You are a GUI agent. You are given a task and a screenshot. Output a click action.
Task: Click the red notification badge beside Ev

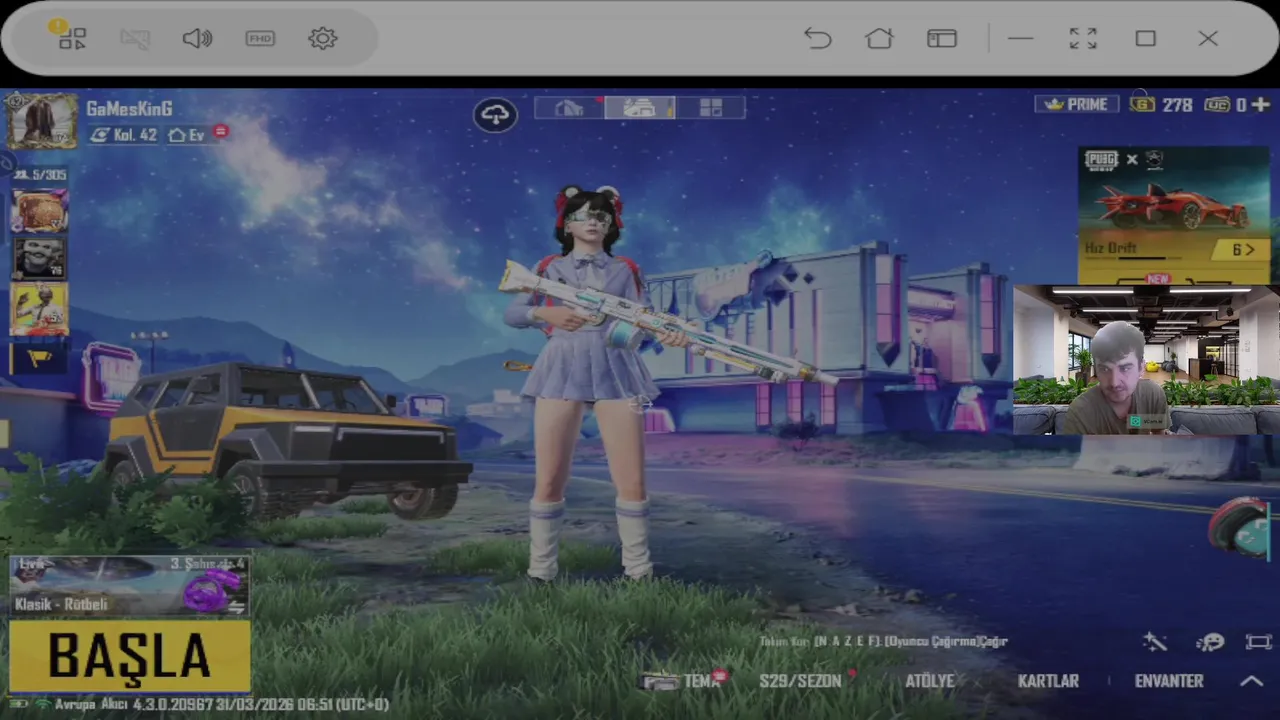[220, 132]
